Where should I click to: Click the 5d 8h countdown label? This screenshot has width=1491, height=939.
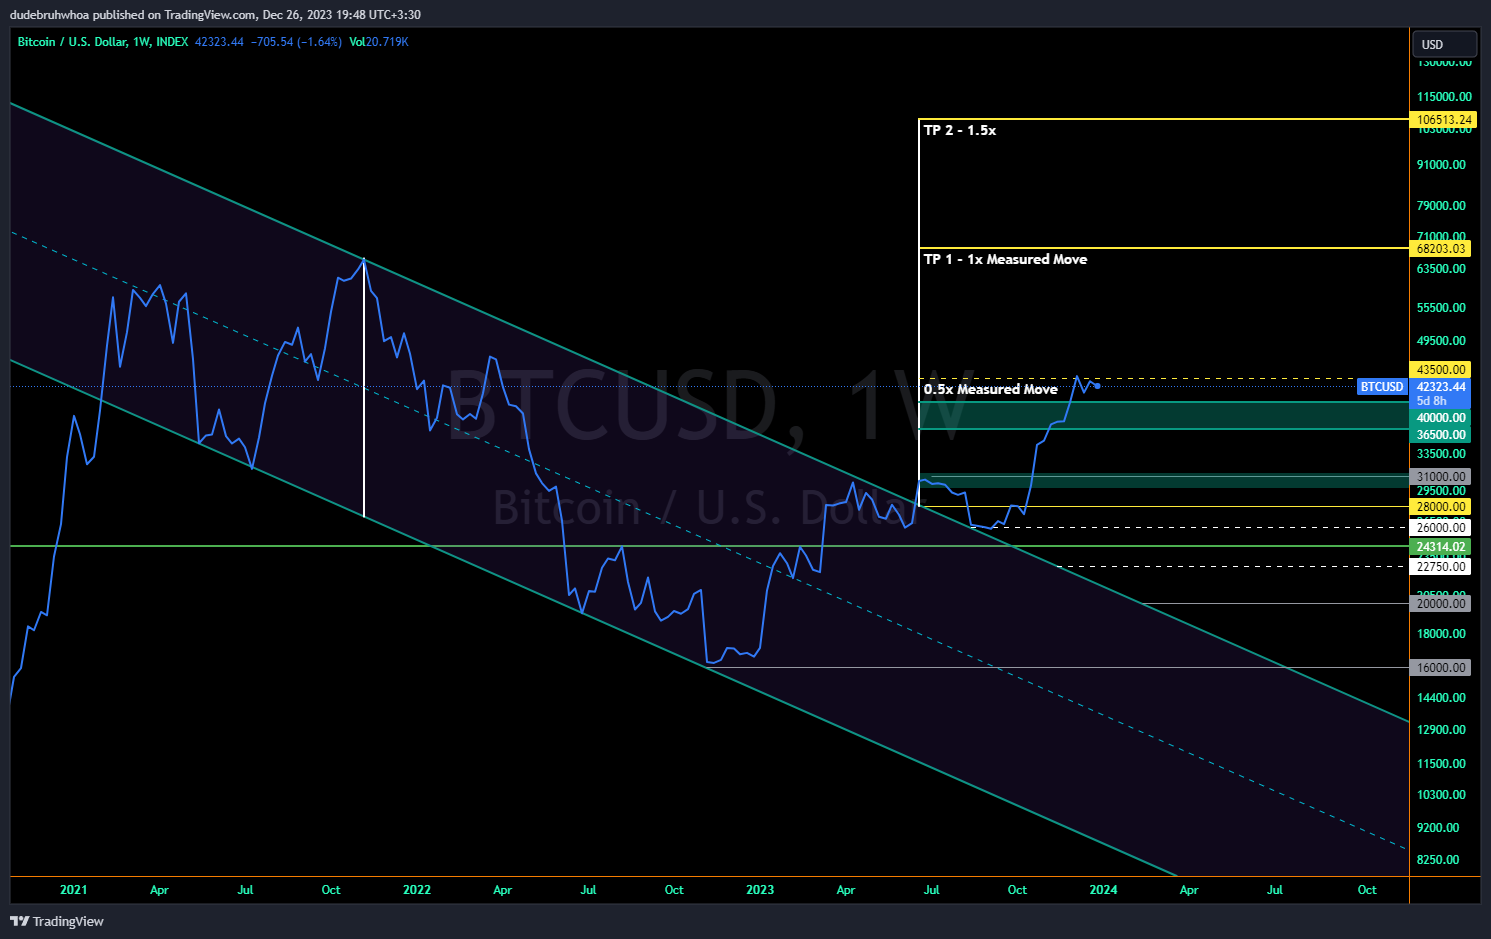1431,401
